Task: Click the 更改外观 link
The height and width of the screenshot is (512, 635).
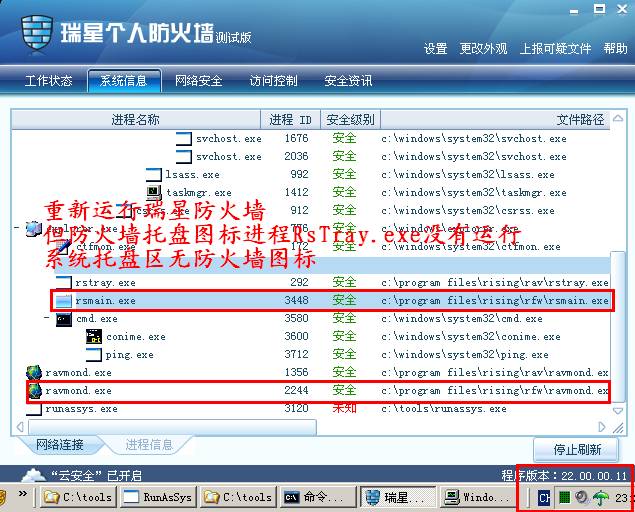Action: (483, 49)
